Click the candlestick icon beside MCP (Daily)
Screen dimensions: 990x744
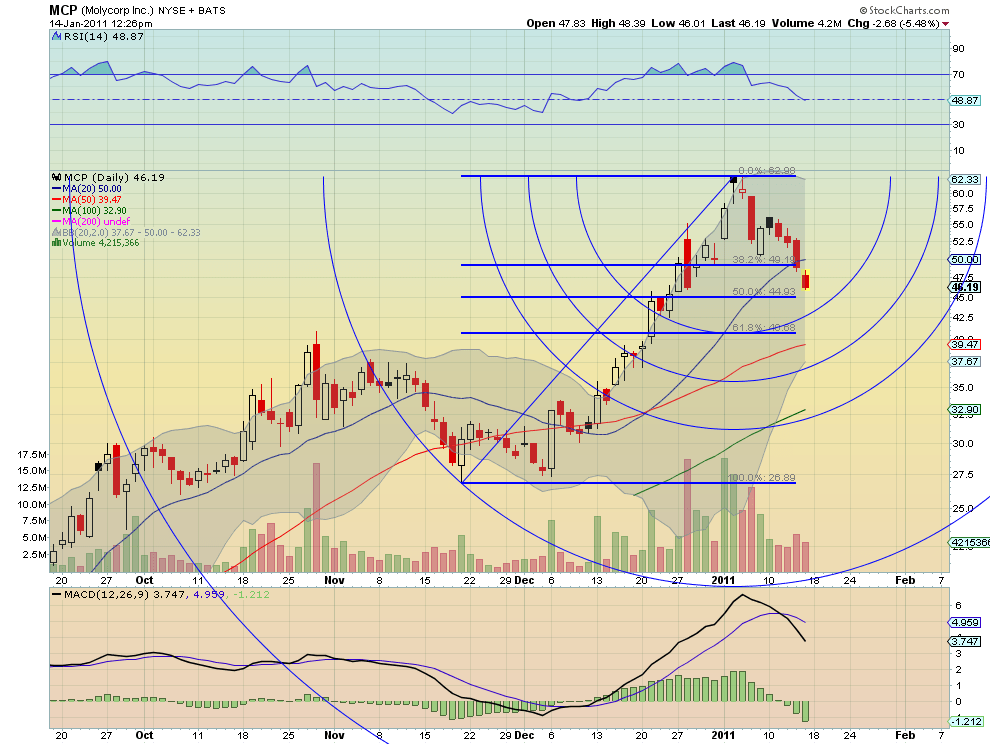(x=57, y=177)
